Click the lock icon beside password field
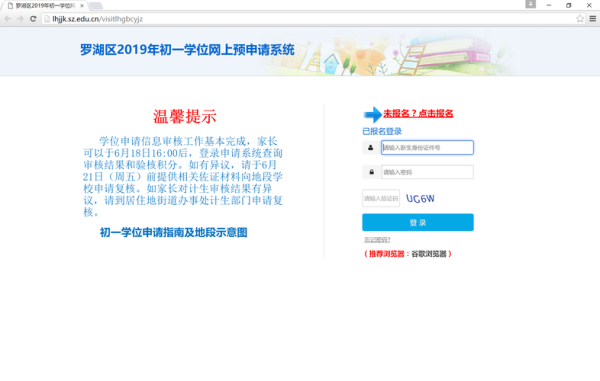Image resolution: width=600 pixels, height=381 pixels. point(371,172)
